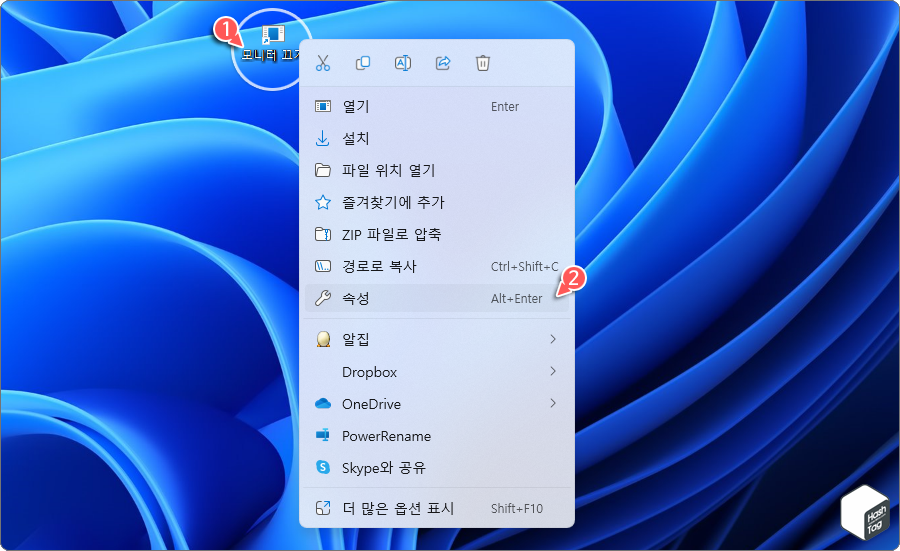The image size is (900, 551).
Task: Select 파일 위치 열기
Action: (437, 170)
